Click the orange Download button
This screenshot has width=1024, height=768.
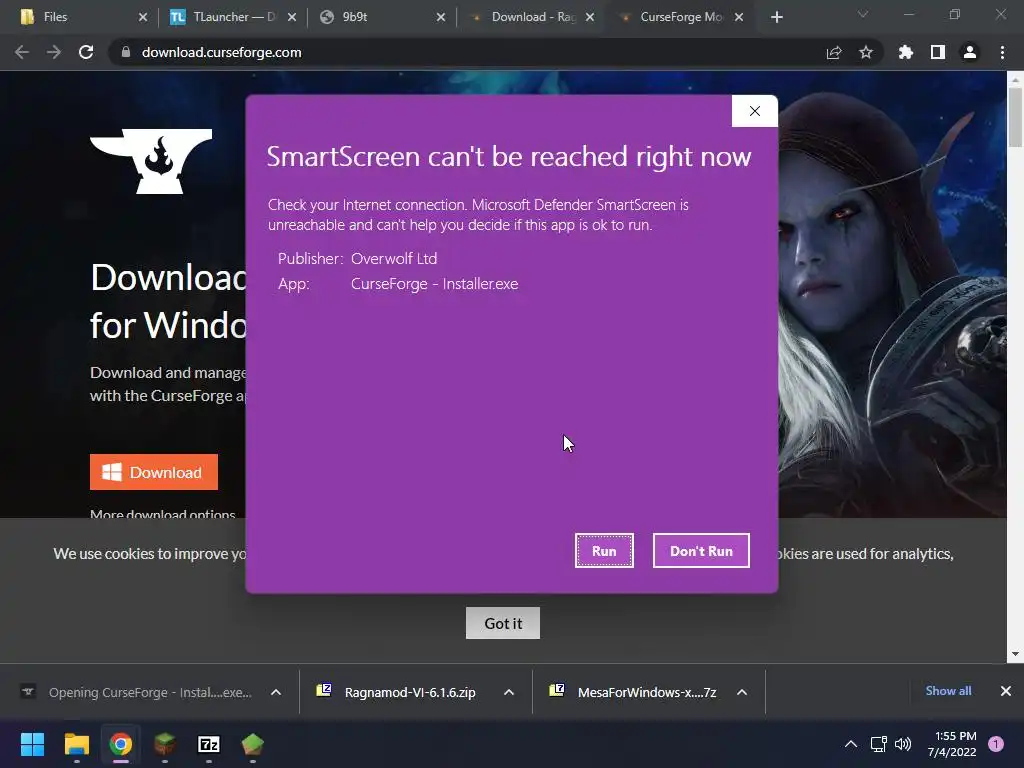coord(153,472)
